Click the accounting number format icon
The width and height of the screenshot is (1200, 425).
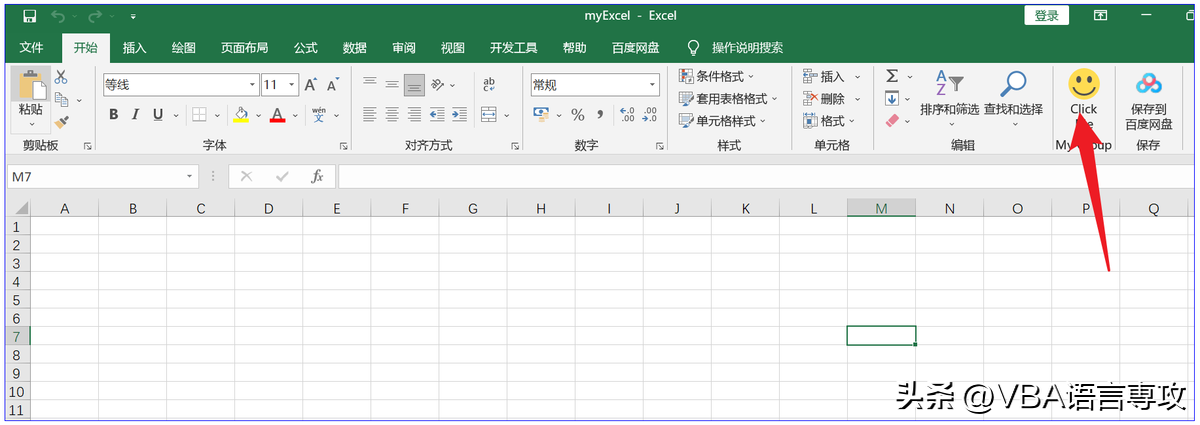(x=542, y=115)
